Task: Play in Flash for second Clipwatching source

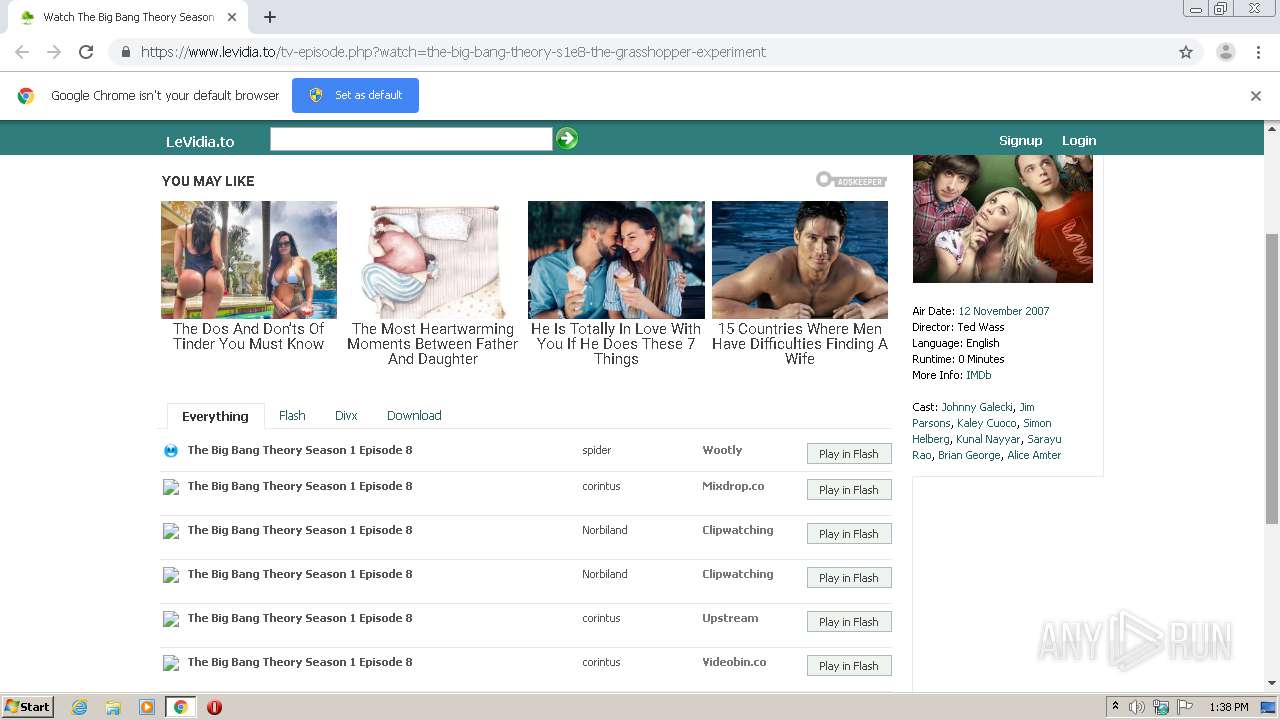Action: point(849,578)
